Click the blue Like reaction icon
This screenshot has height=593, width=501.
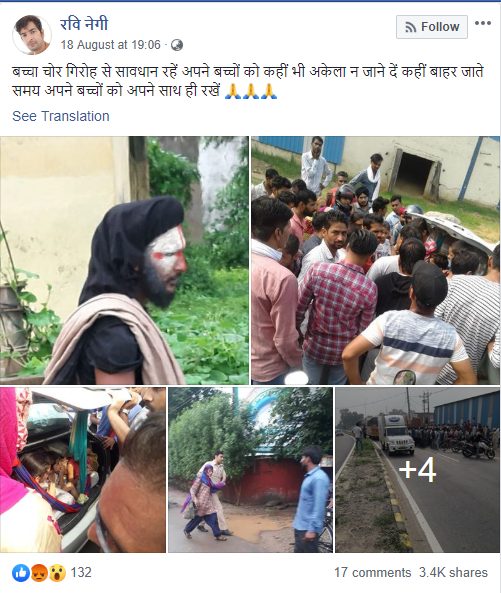pos(21,573)
